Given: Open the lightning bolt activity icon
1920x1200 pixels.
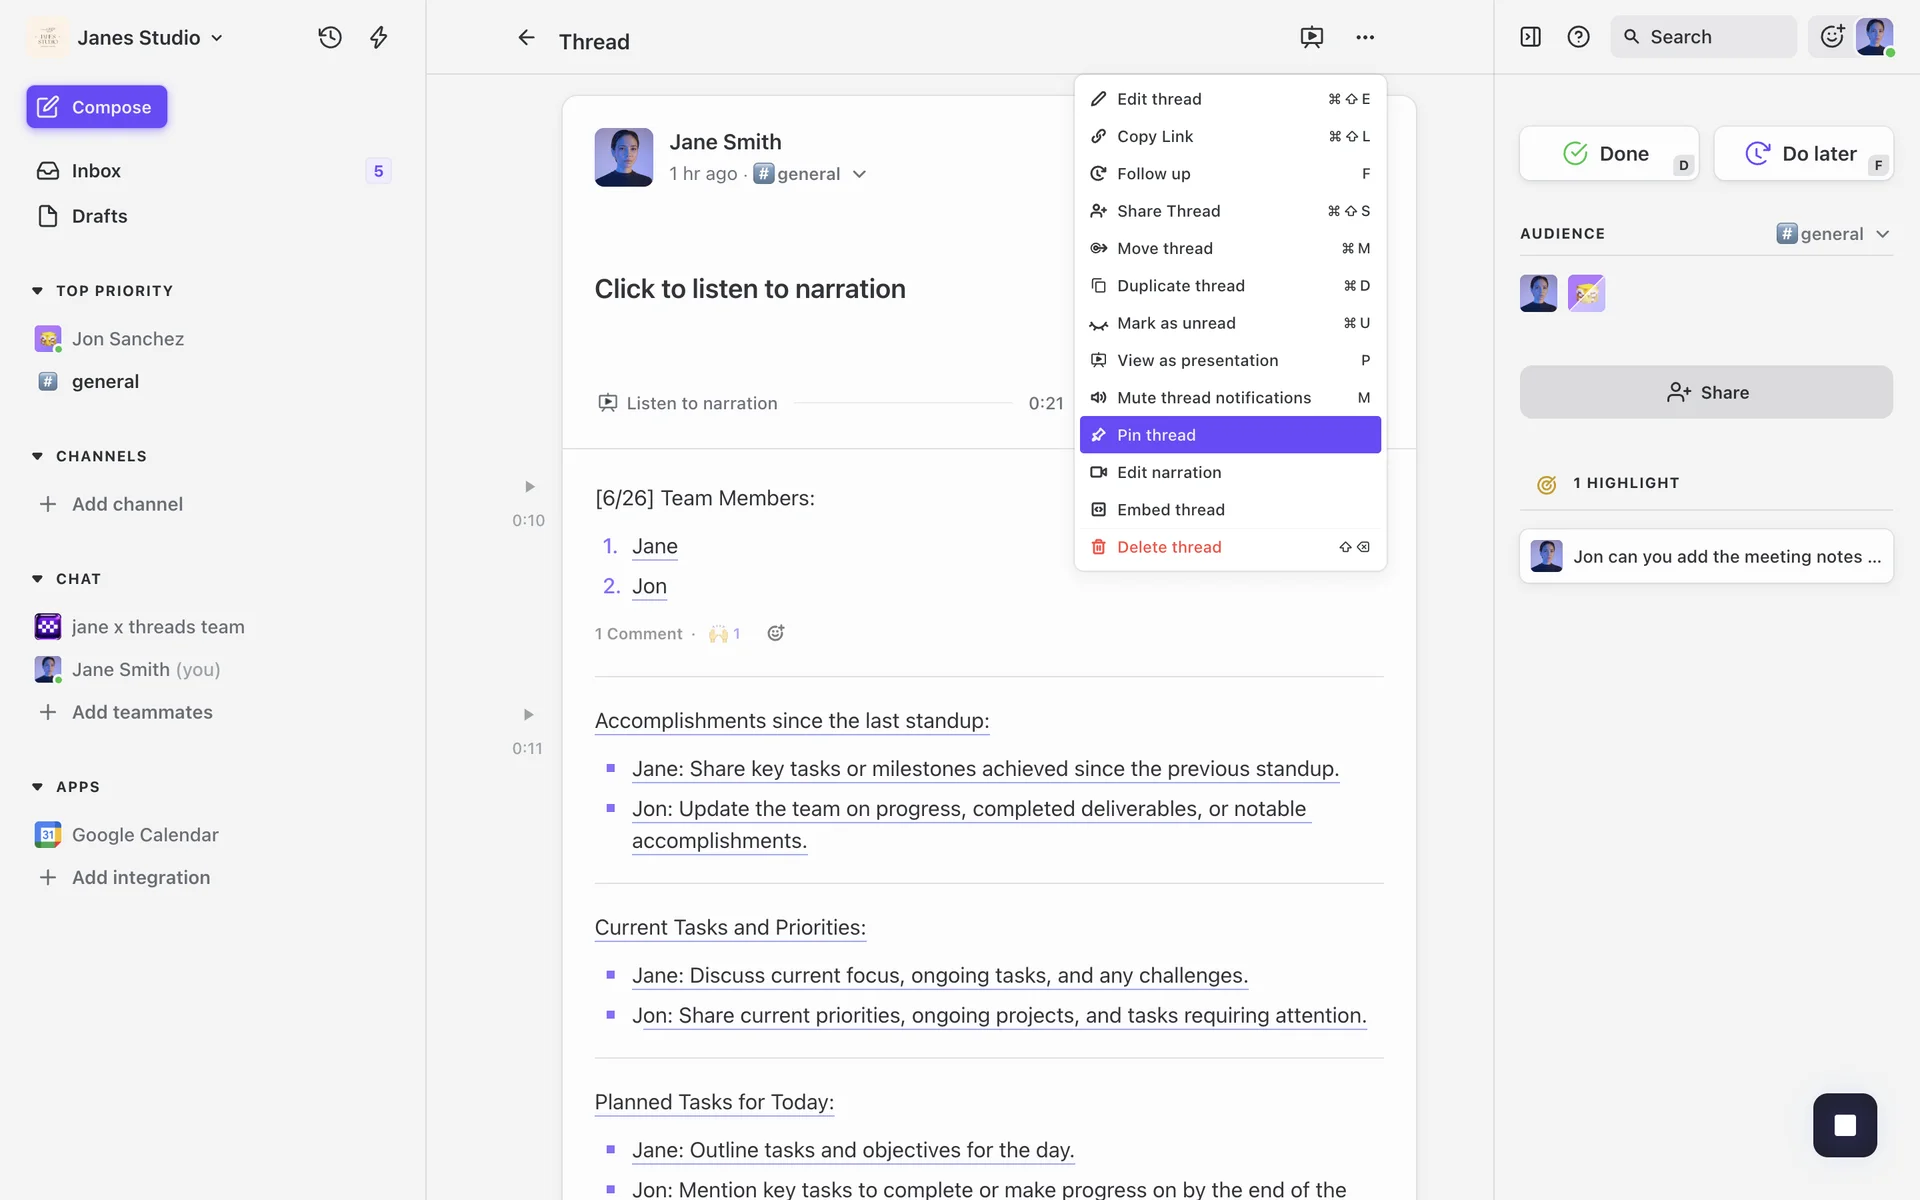Looking at the screenshot, I should 379,37.
